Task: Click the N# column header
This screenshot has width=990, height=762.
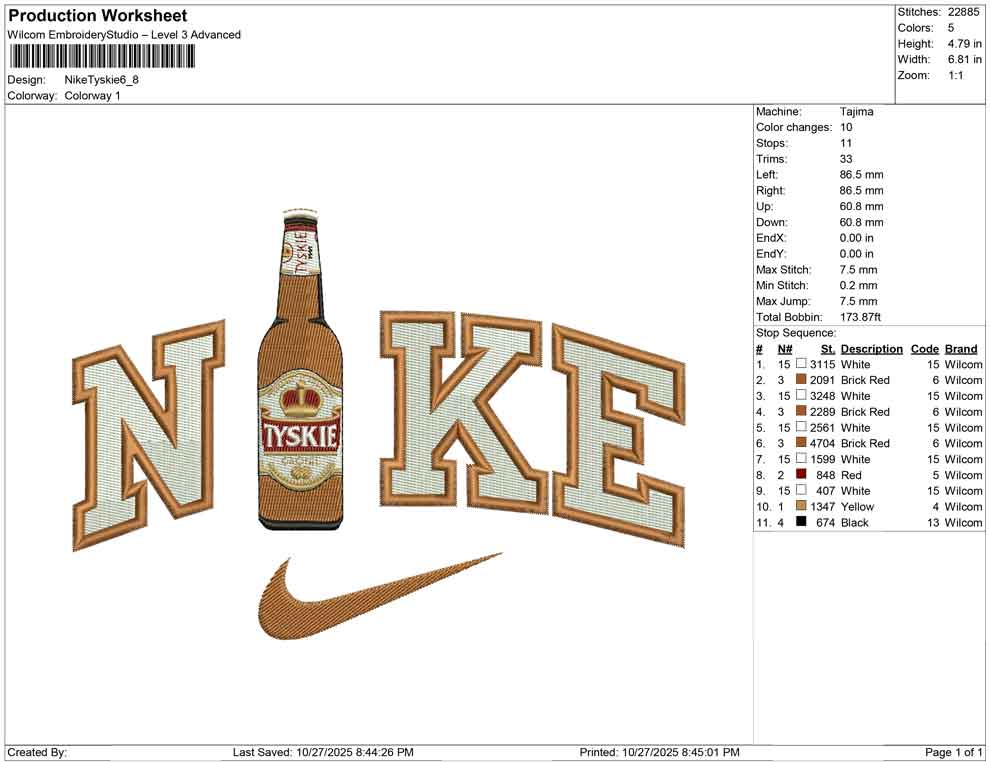Action: tap(785, 349)
